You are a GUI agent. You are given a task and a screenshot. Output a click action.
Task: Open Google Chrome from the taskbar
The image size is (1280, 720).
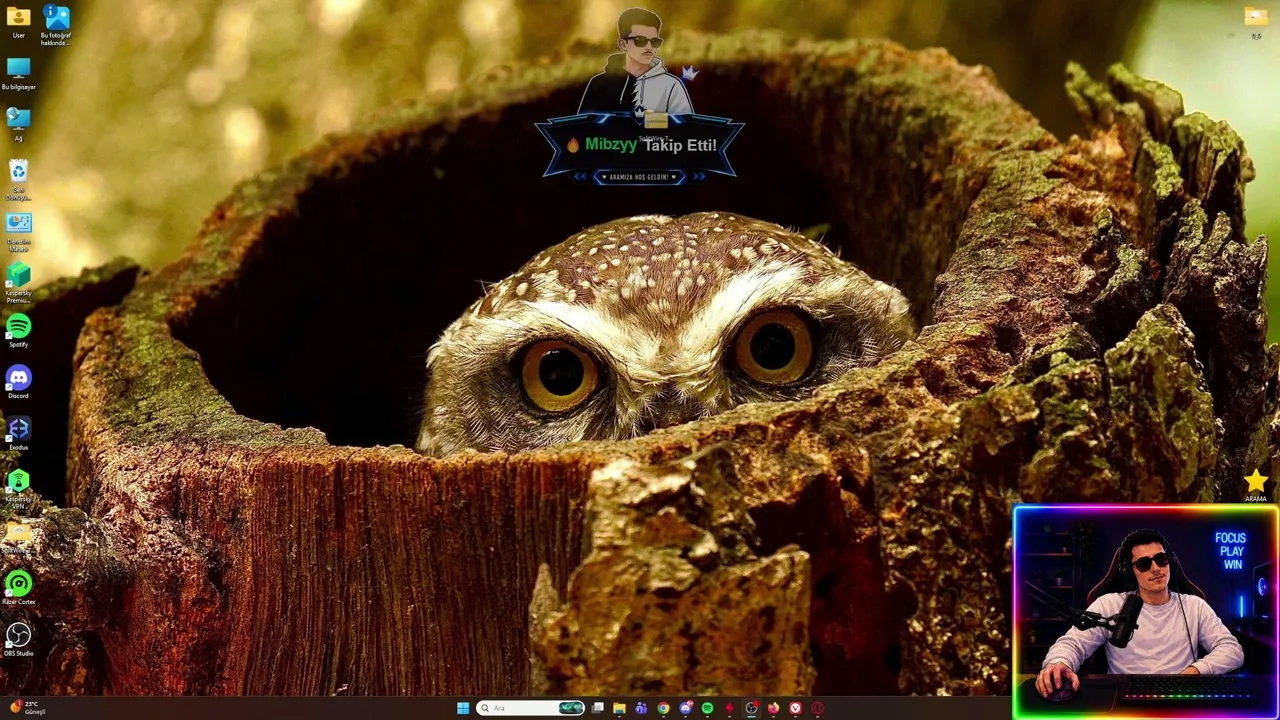tap(663, 708)
